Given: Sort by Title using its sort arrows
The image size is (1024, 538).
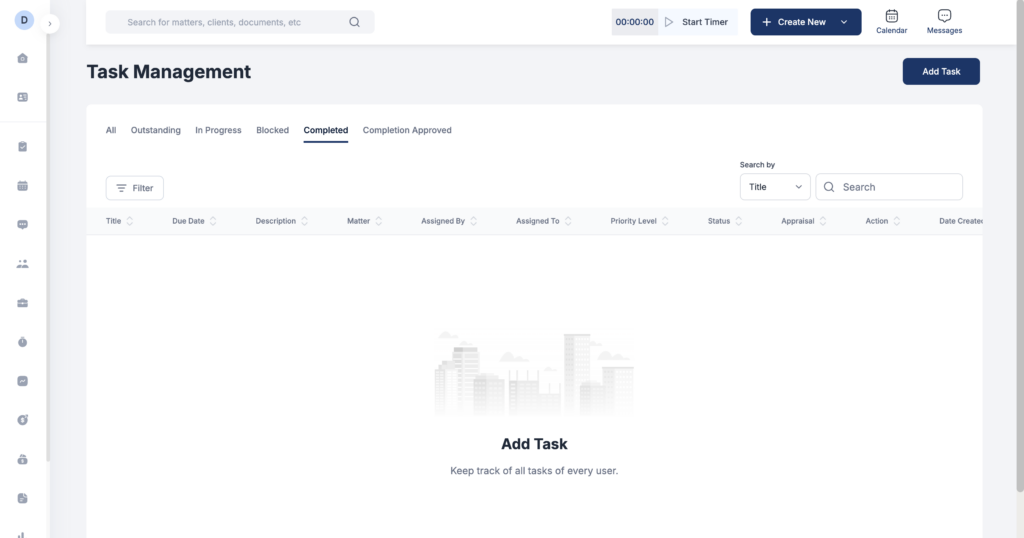Looking at the screenshot, I should point(129,221).
